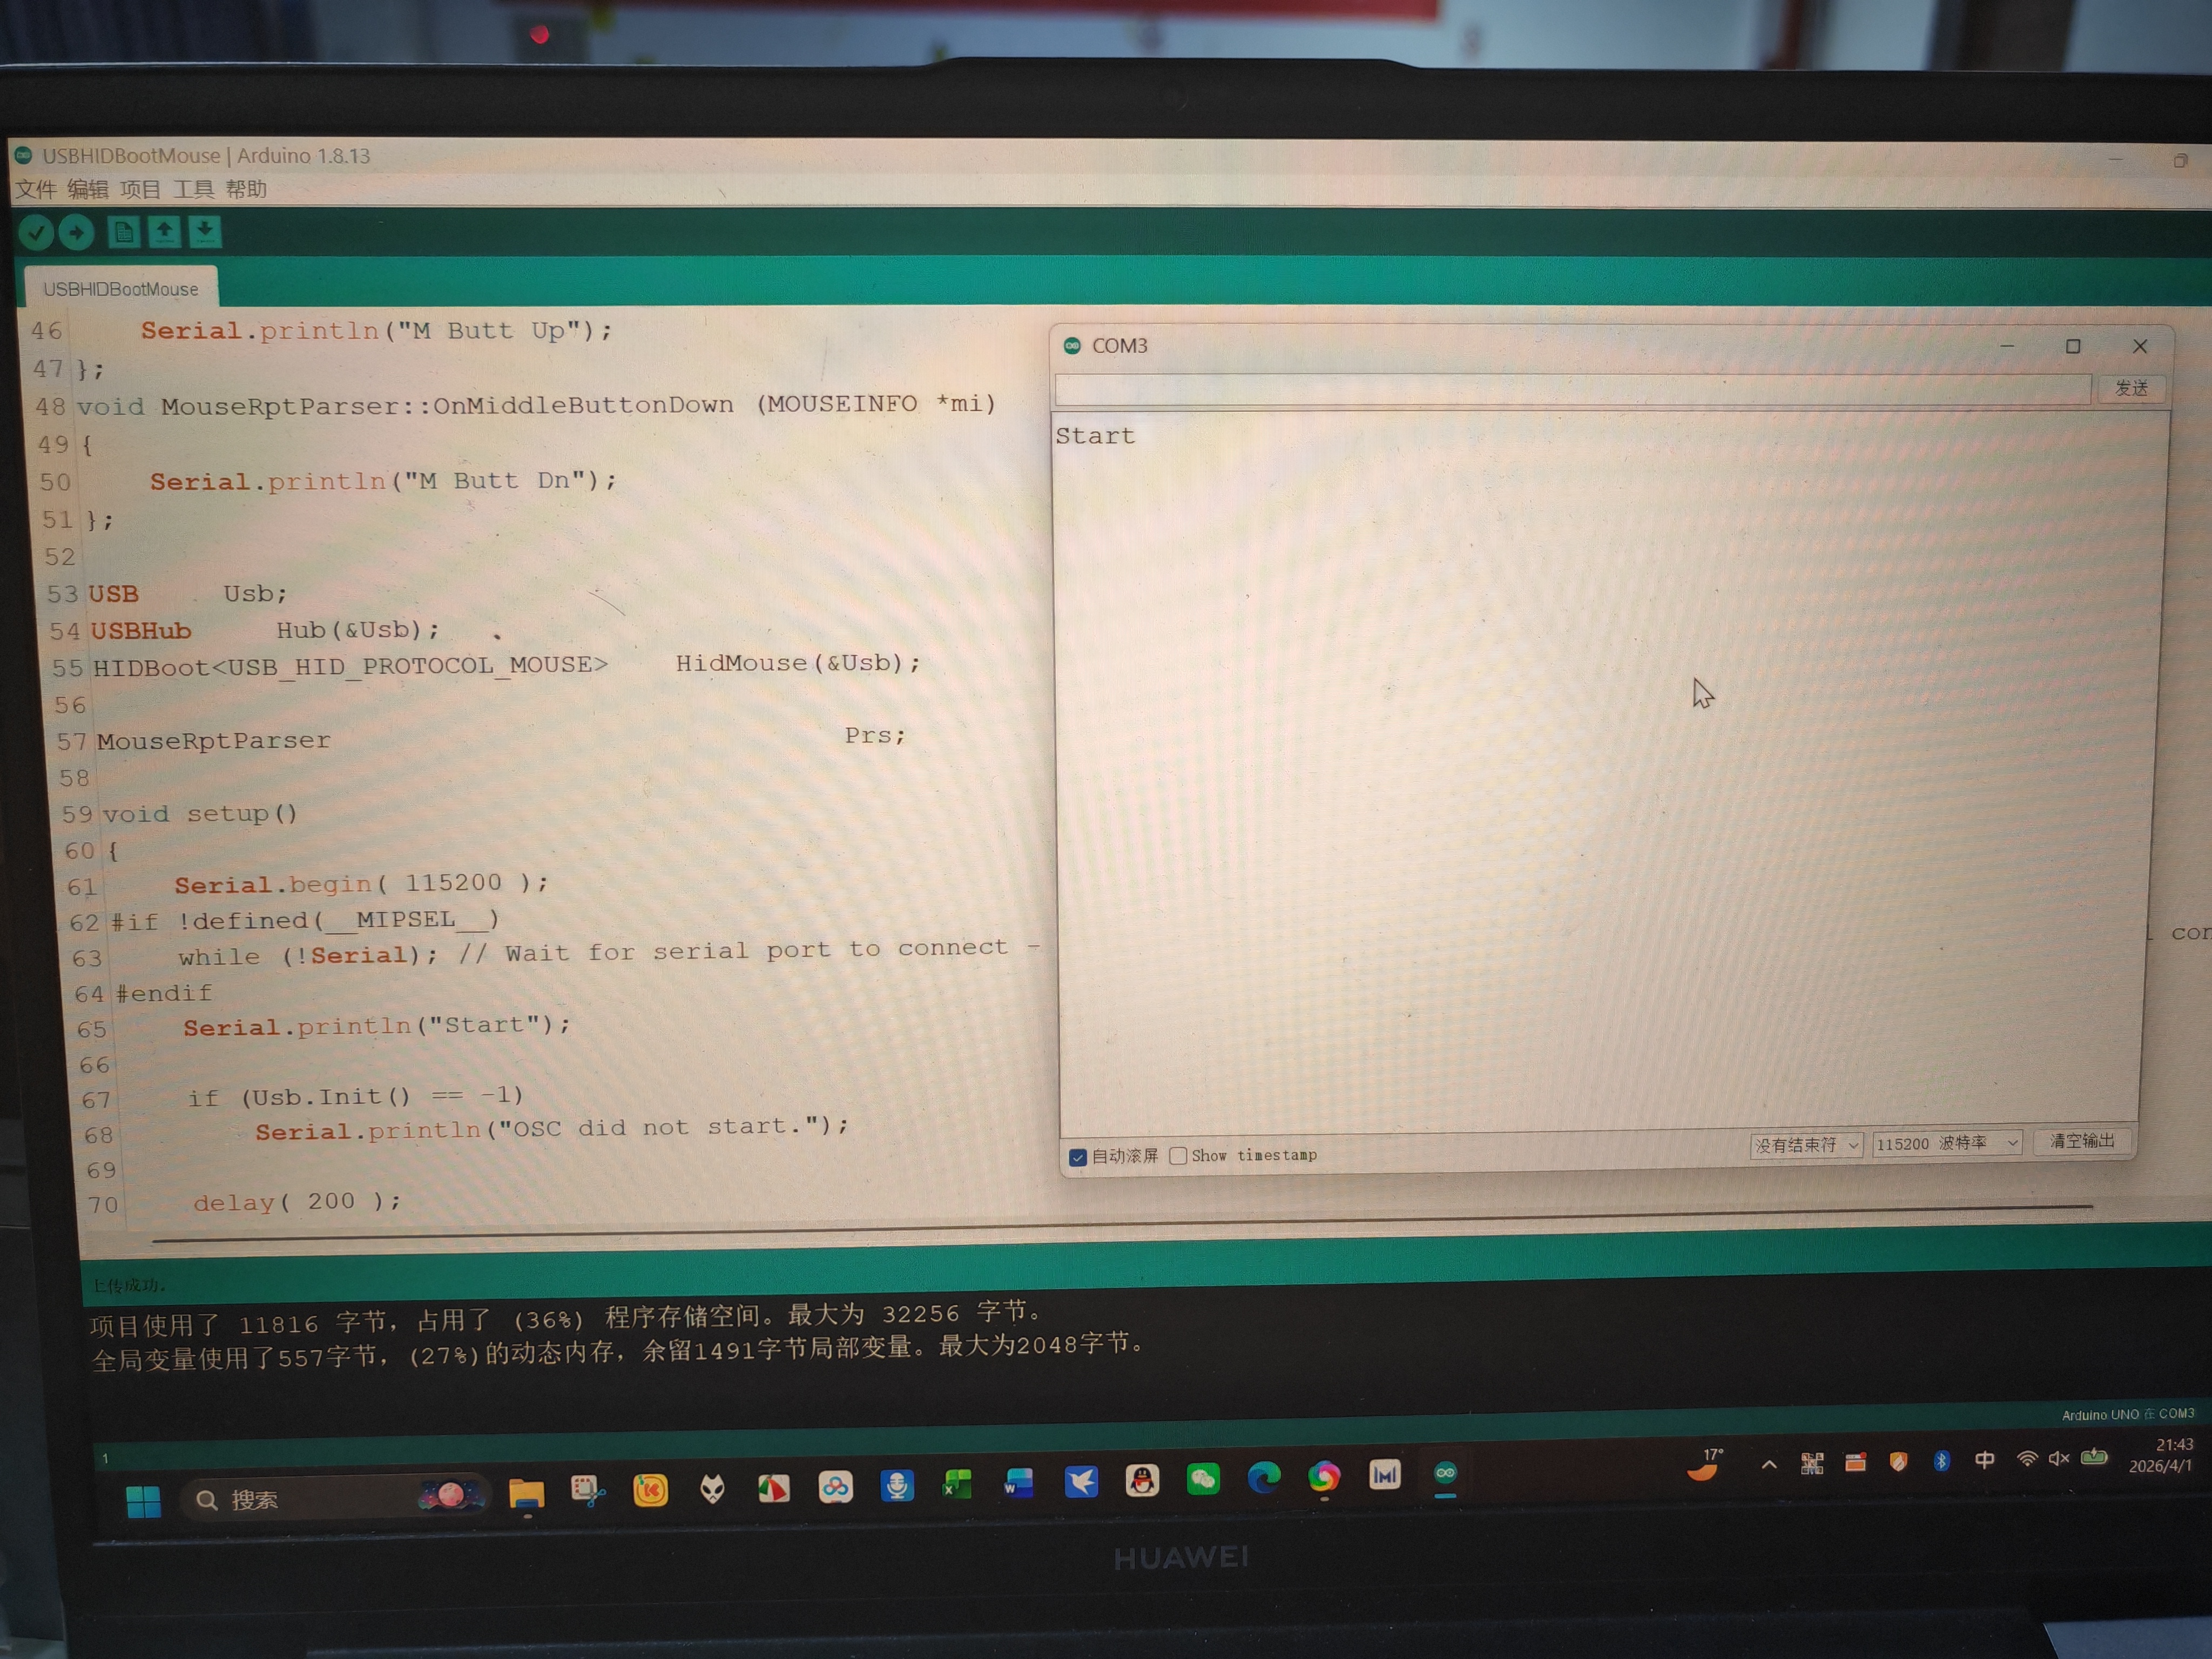The image size is (2212, 1659).
Task: Click the battery tray icon
Action: (2094, 1457)
